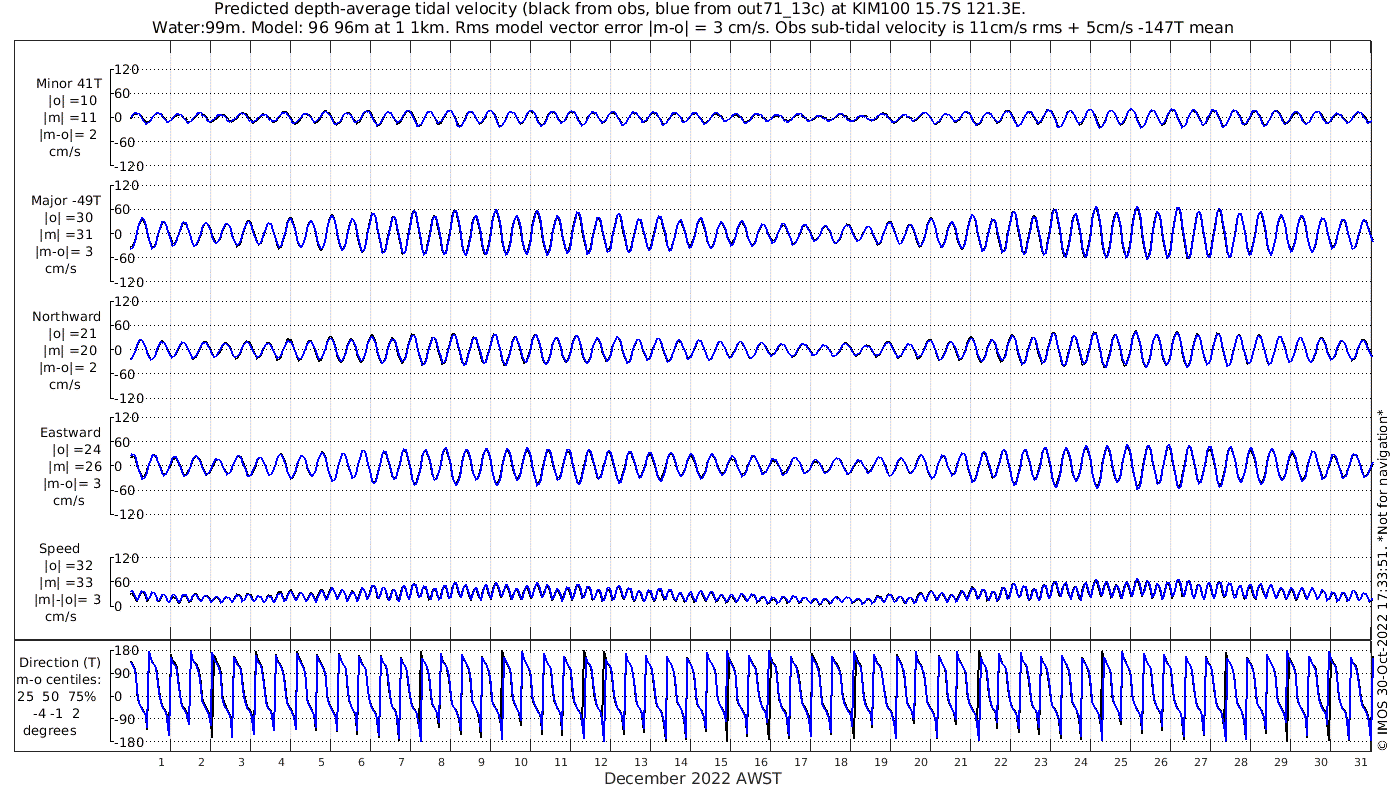Click the chart title about predicted tidal velocity

(619, 9)
